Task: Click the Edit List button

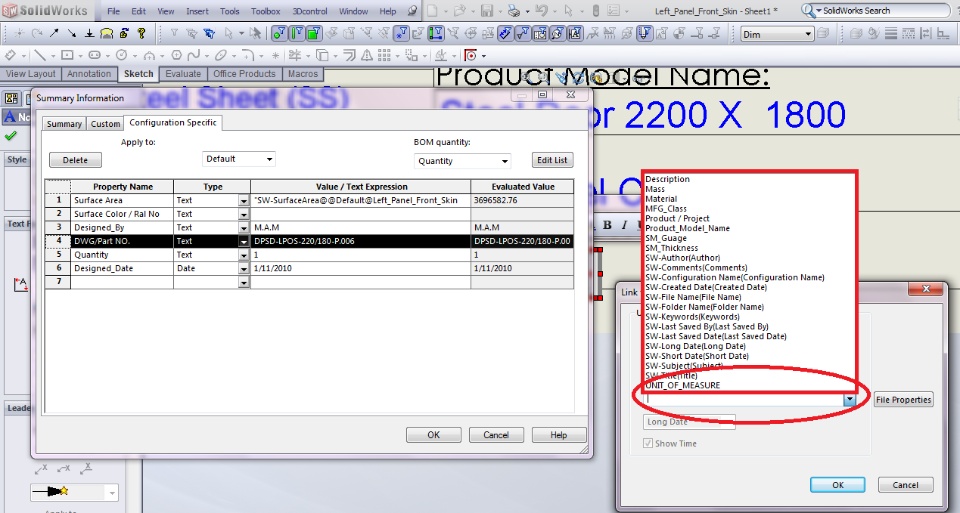Action: coord(552,160)
